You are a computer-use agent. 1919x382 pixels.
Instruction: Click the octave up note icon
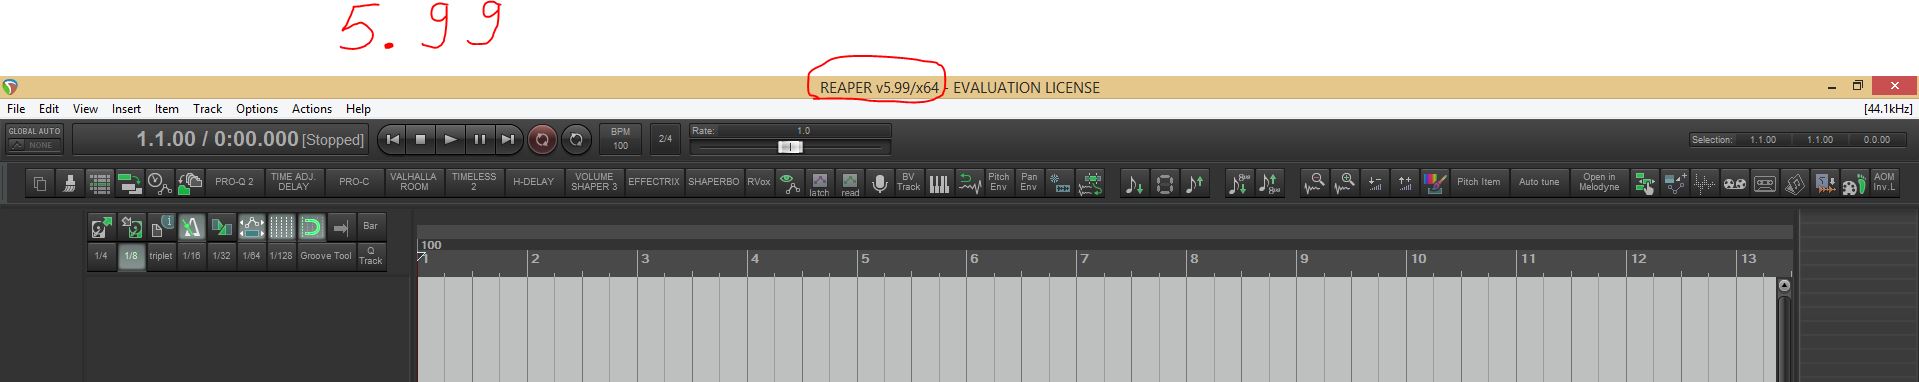(1269, 183)
